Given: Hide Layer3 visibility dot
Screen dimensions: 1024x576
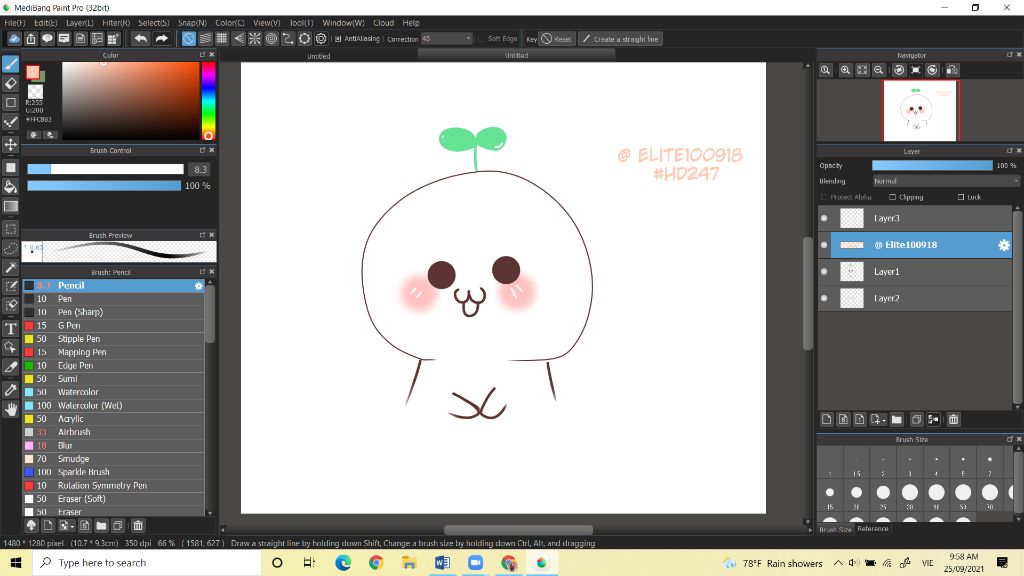Looking at the screenshot, I should click(824, 218).
